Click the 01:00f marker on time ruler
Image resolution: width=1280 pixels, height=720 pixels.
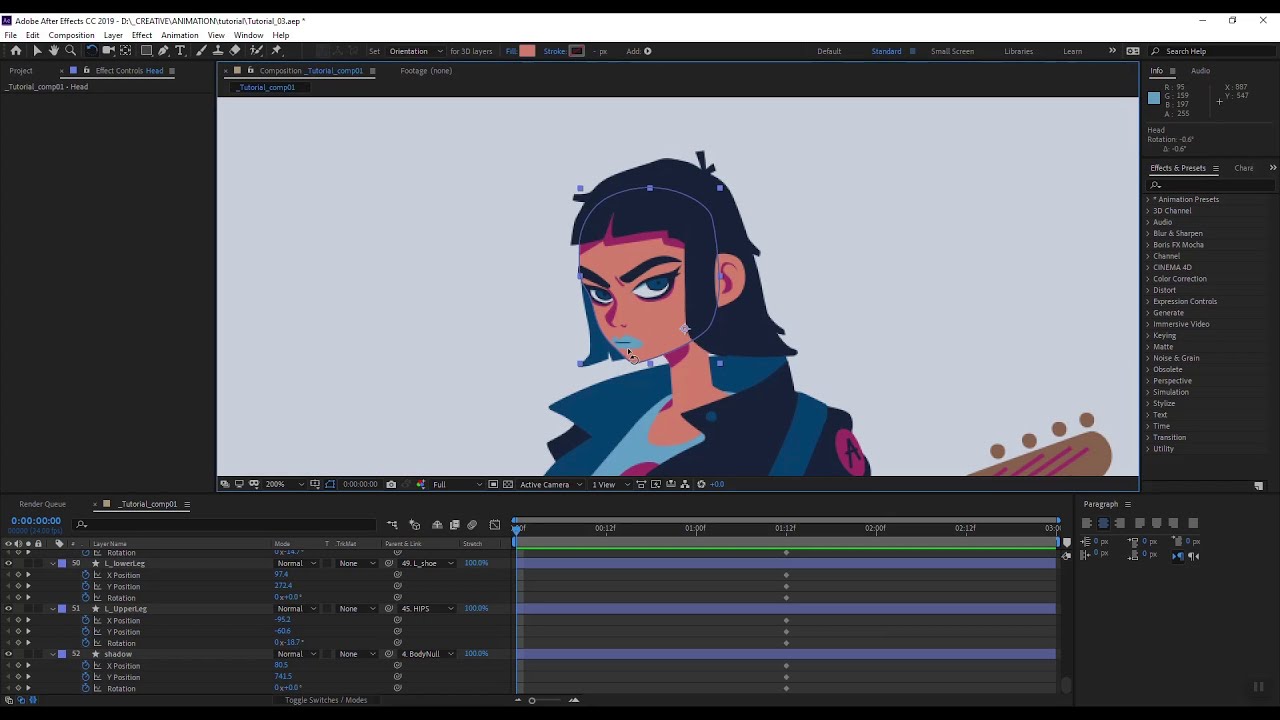pos(695,527)
